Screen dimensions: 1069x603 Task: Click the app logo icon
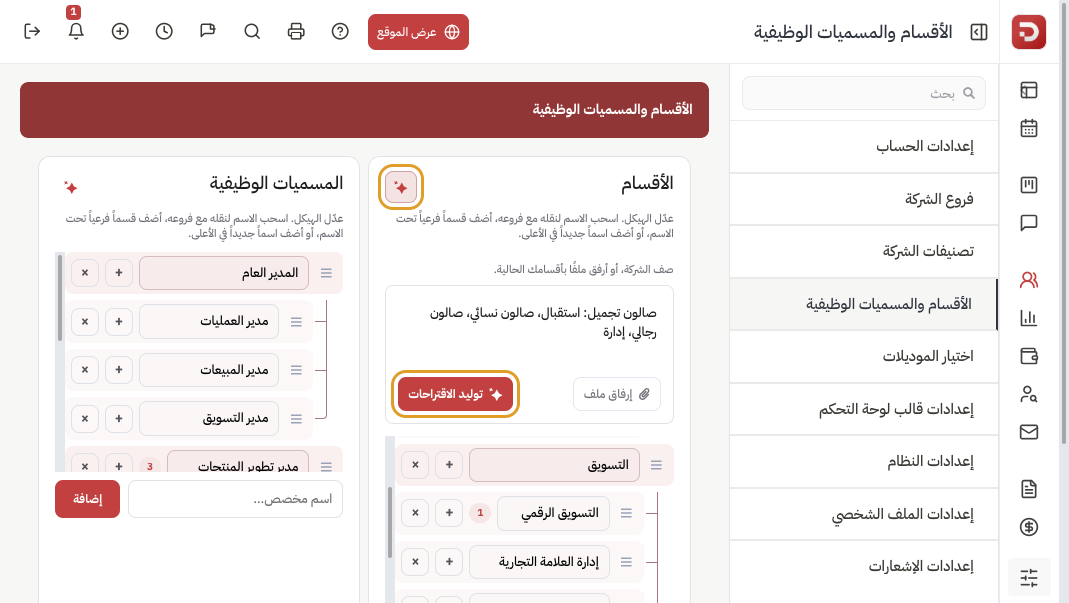[x=1028, y=32]
